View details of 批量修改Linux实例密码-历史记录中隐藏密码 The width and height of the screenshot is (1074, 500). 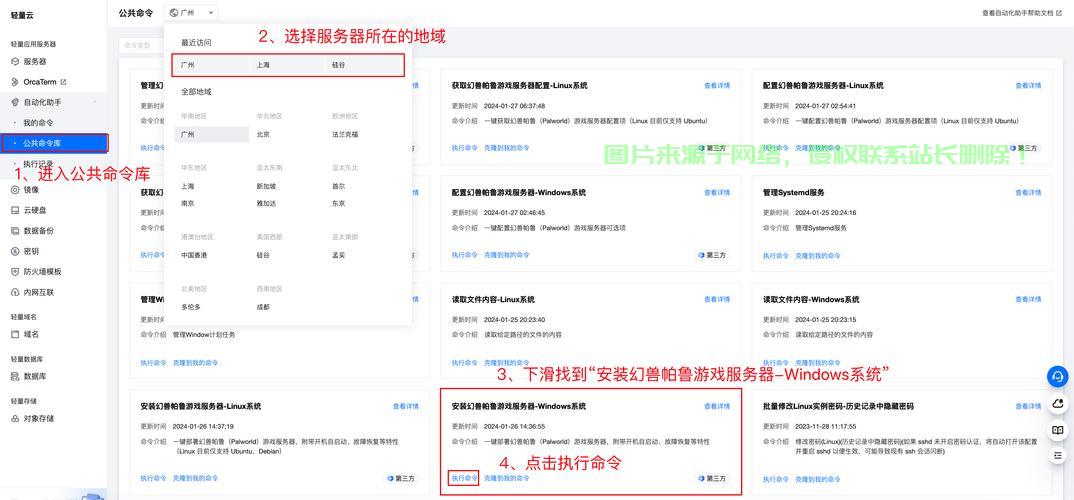[x=1028, y=406]
